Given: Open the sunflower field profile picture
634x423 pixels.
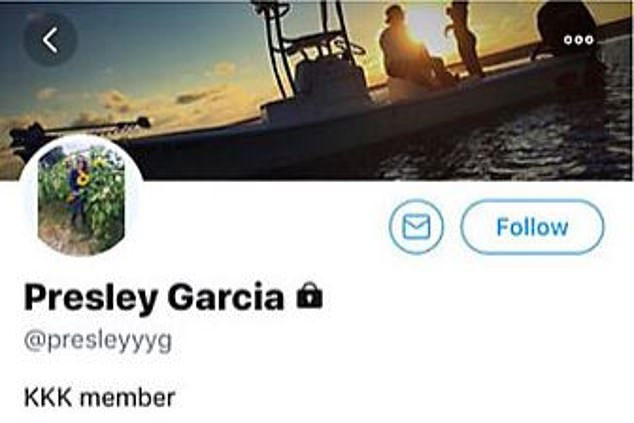Looking at the screenshot, I should point(81,198).
